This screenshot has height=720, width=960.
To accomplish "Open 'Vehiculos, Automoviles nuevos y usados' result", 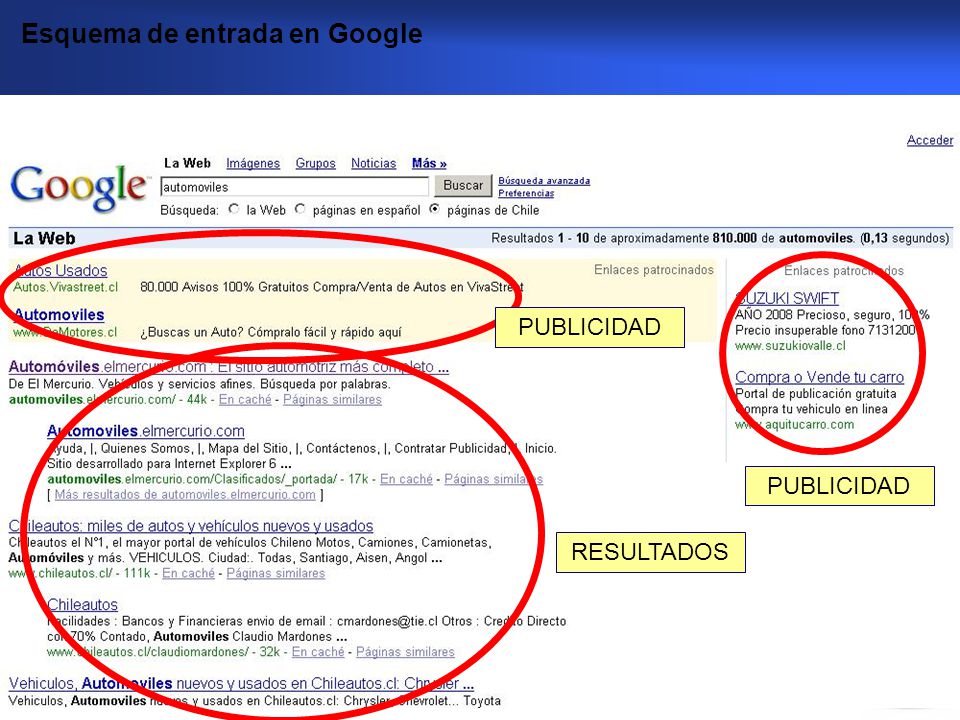I will pos(241,683).
